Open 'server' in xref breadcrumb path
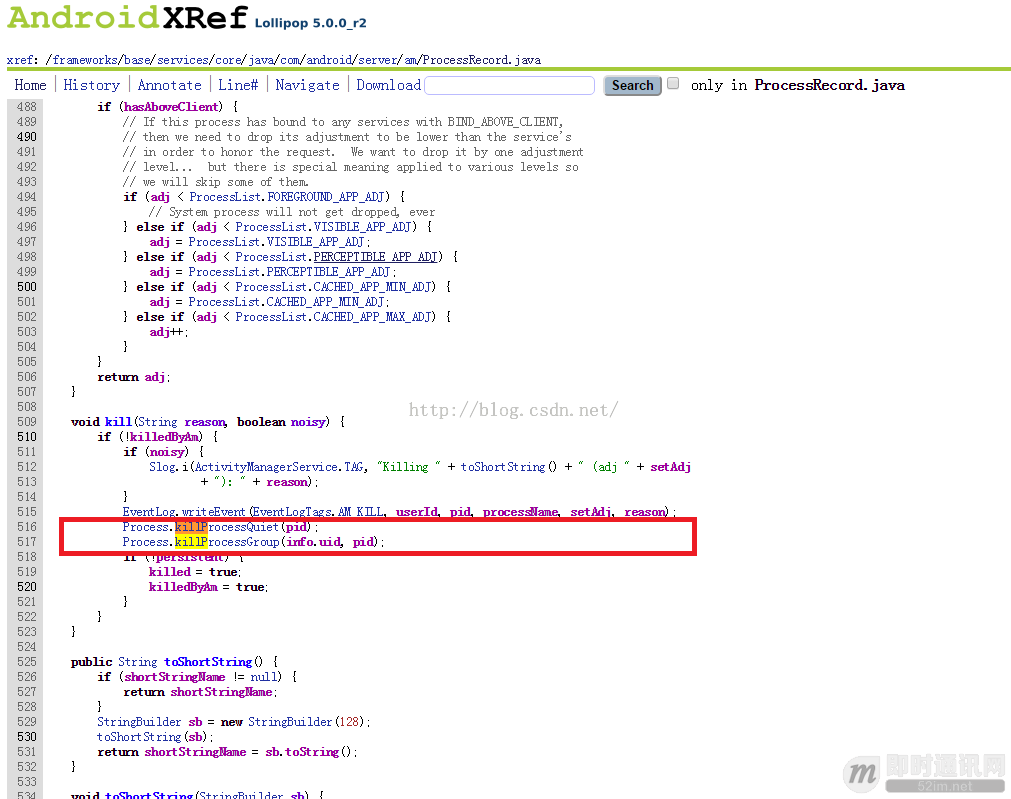Viewport: 1011px width, 799px height. tap(378, 60)
